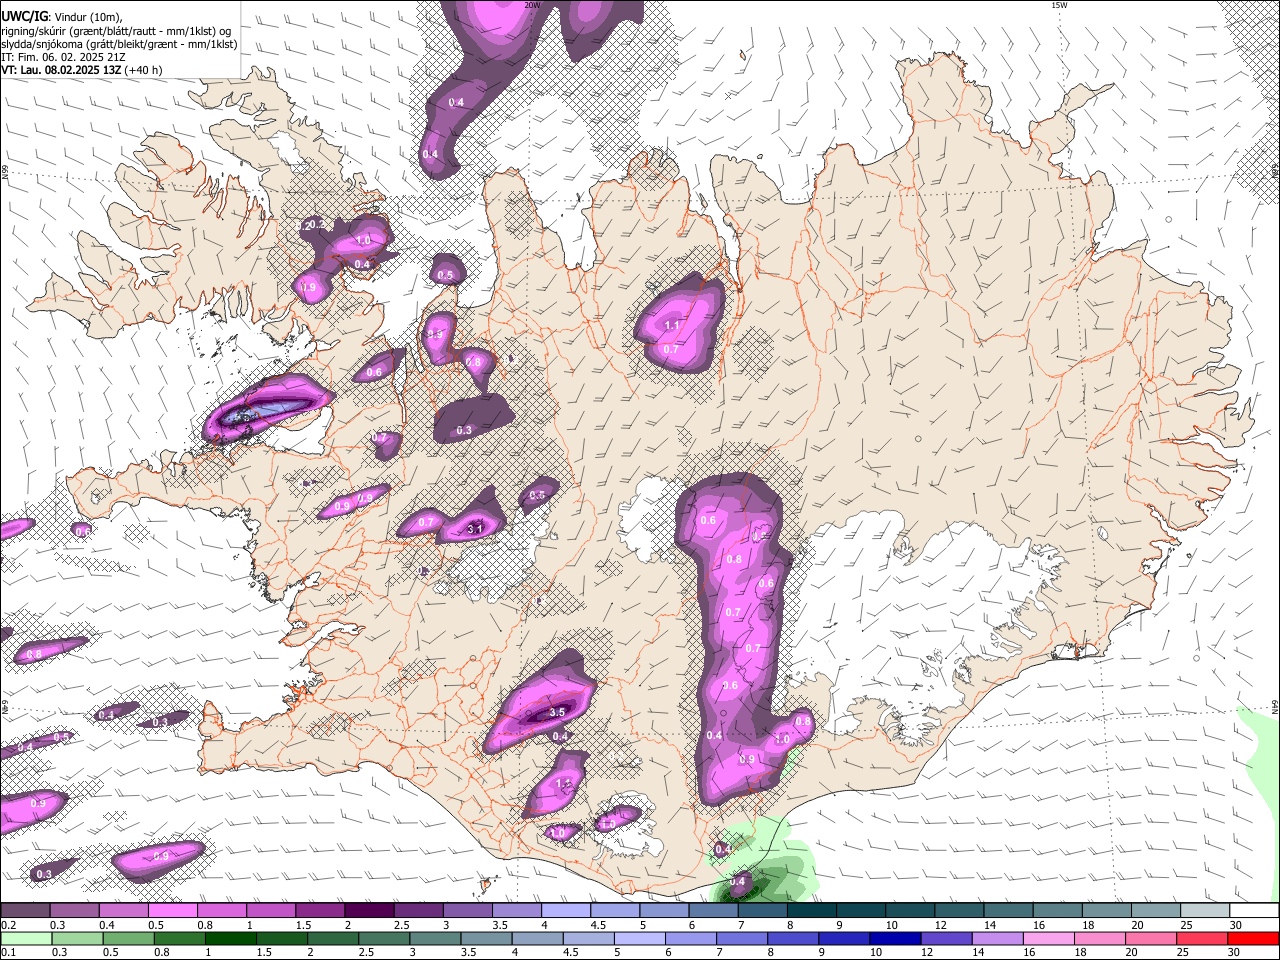This screenshot has height=960, width=1280.
Task: Click the '0.2' label in the upper legend row
Action: [8, 925]
